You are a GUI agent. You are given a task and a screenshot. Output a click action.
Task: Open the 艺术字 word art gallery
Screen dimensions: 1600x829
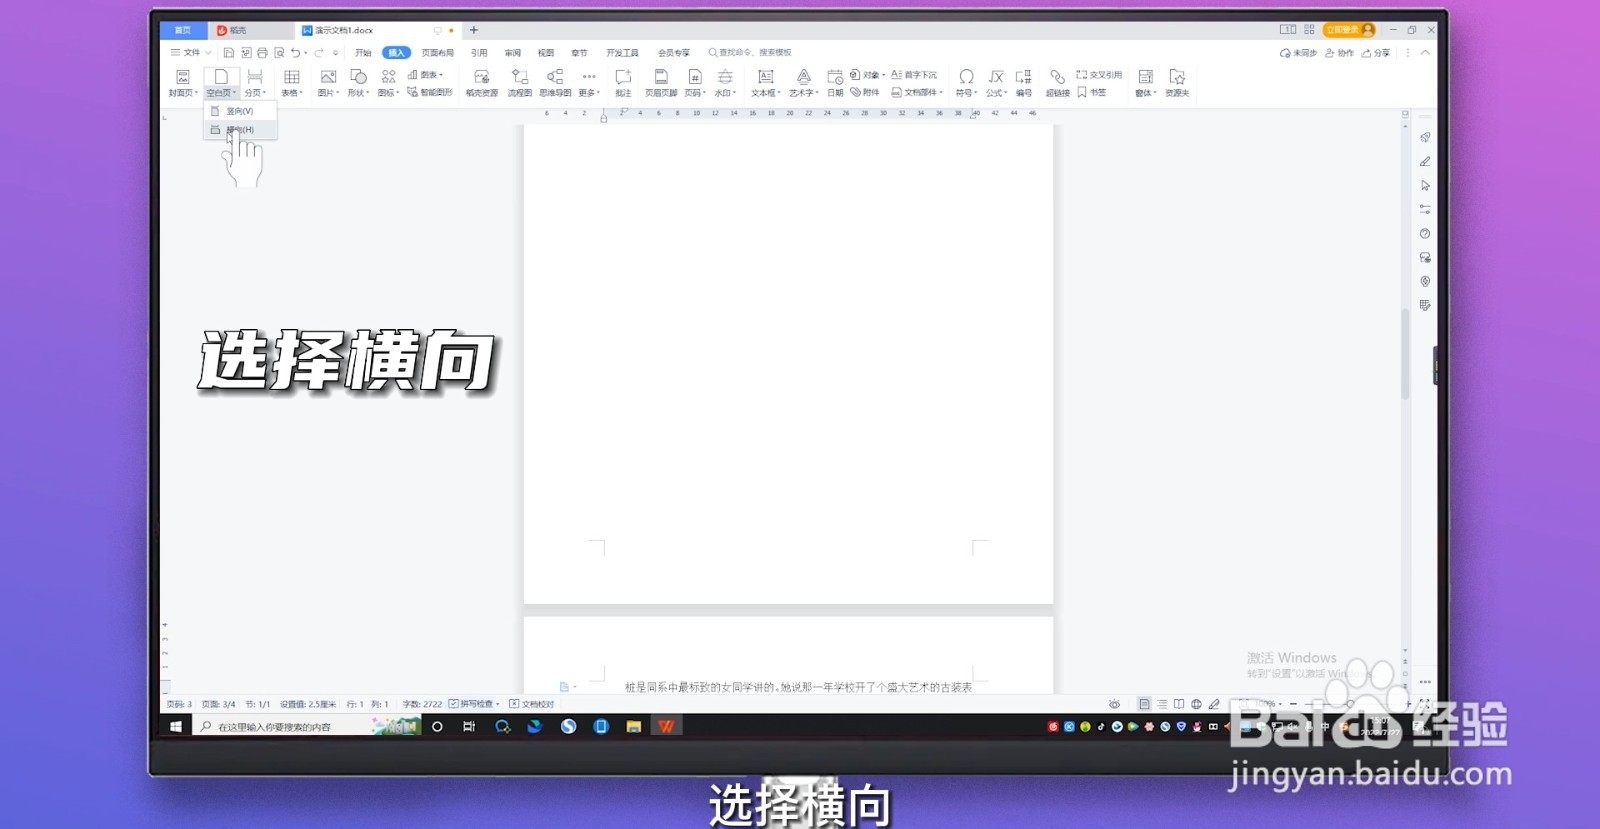point(803,83)
